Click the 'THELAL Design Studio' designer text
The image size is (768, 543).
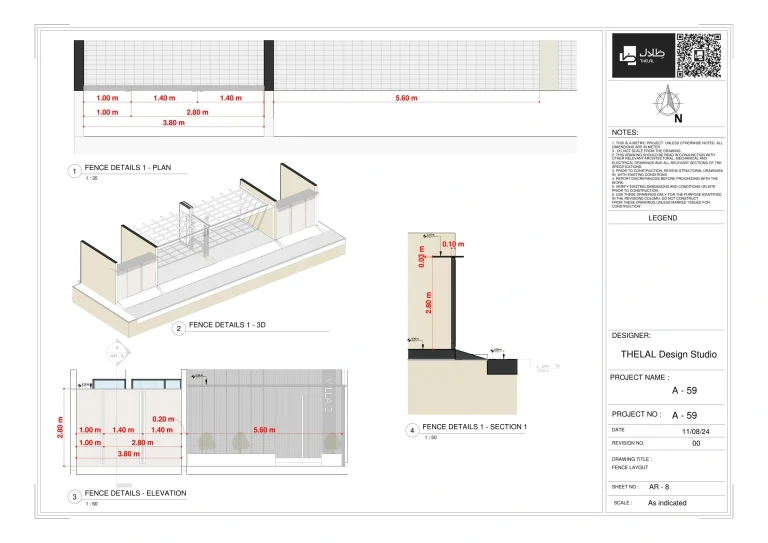[x=668, y=354]
